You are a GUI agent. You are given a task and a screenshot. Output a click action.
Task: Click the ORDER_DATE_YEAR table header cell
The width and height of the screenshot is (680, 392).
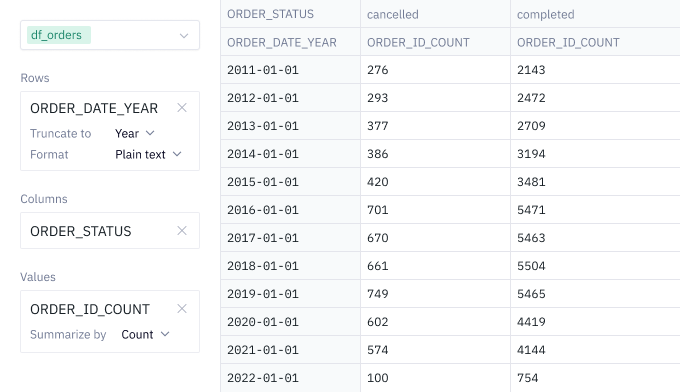pos(291,42)
